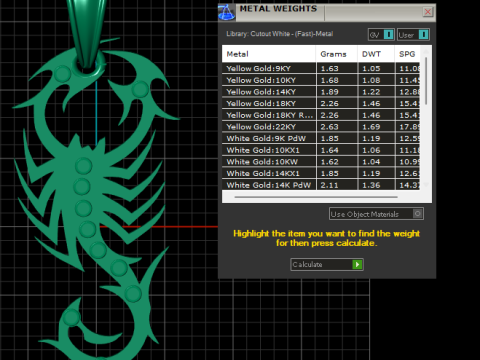Select the White Gold:9K PdW row
The height and width of the screenshot is (360, 480).
(321, 138)
